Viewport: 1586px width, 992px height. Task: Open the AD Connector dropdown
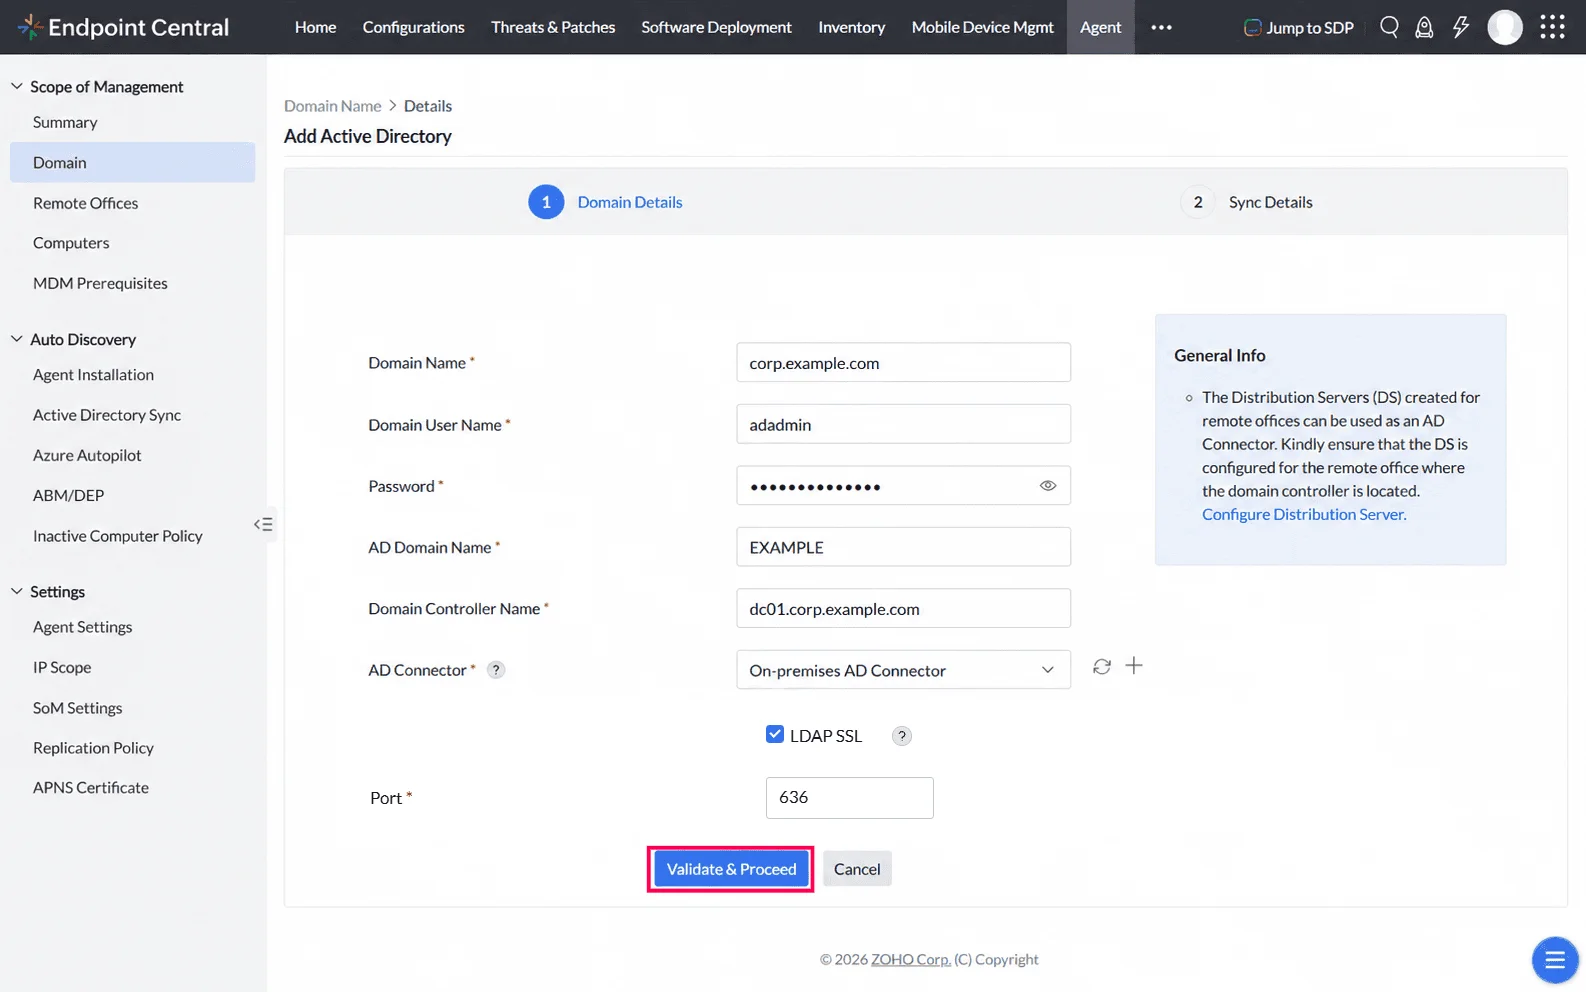(903, 670)
